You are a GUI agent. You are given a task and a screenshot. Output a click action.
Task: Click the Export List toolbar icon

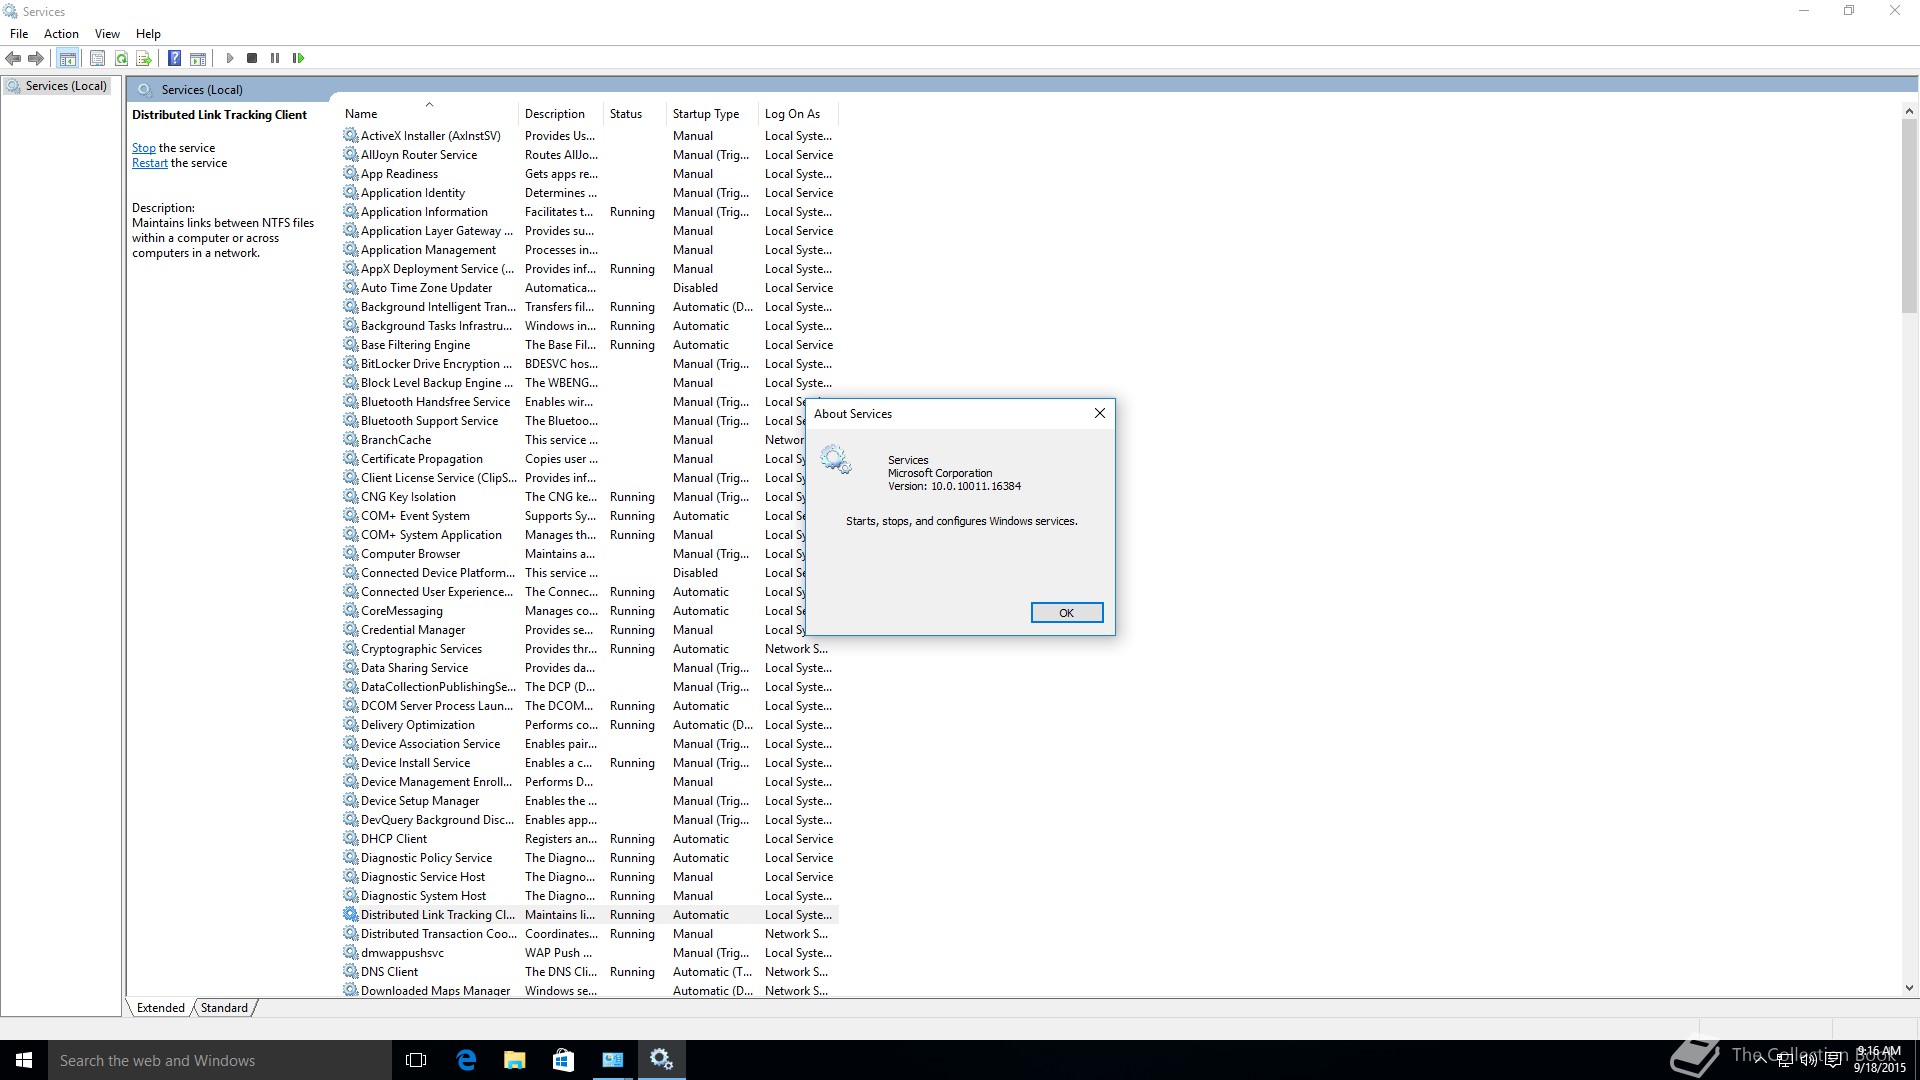click(x=143, y=58)
